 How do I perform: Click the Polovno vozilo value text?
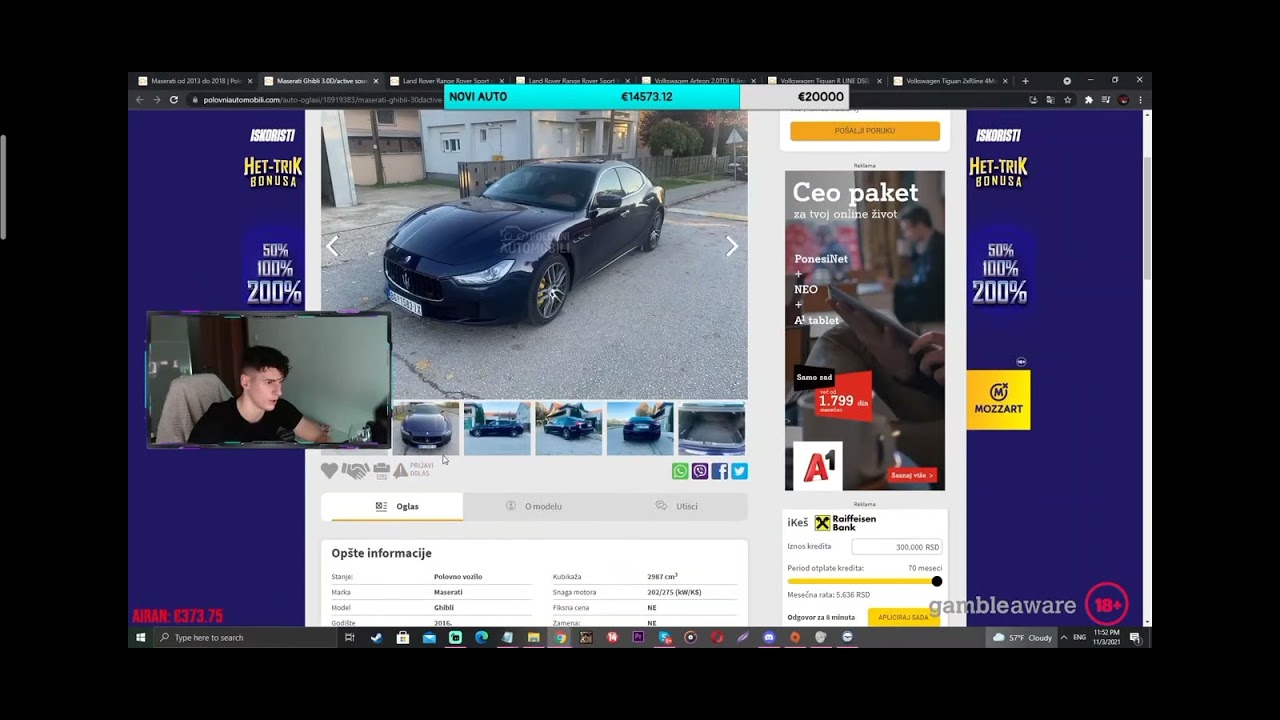point(458,577)
